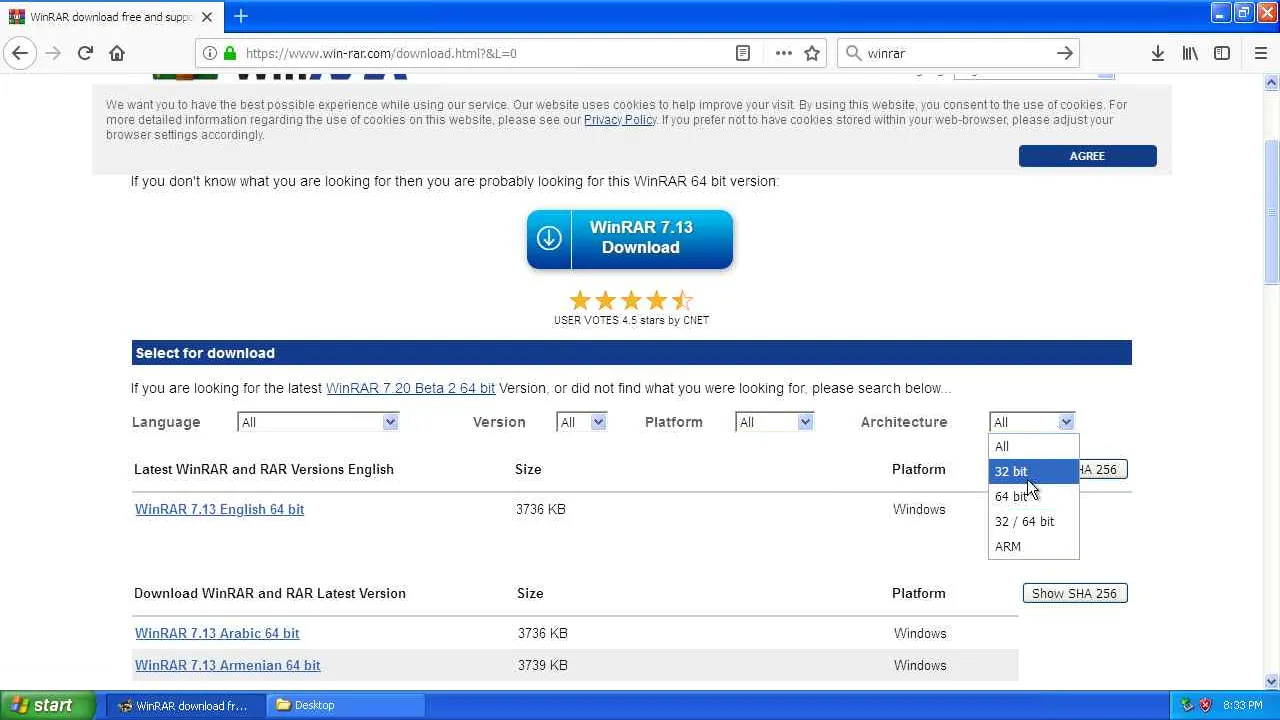Open page actions three-dot menu
Viewport: 1280px width, 720px height.
783,53
